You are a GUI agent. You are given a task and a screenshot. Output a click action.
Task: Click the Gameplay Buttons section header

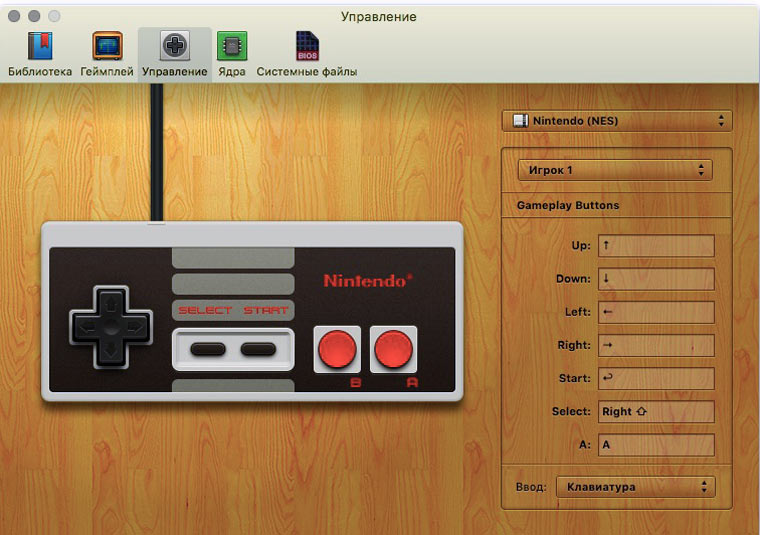568,205
